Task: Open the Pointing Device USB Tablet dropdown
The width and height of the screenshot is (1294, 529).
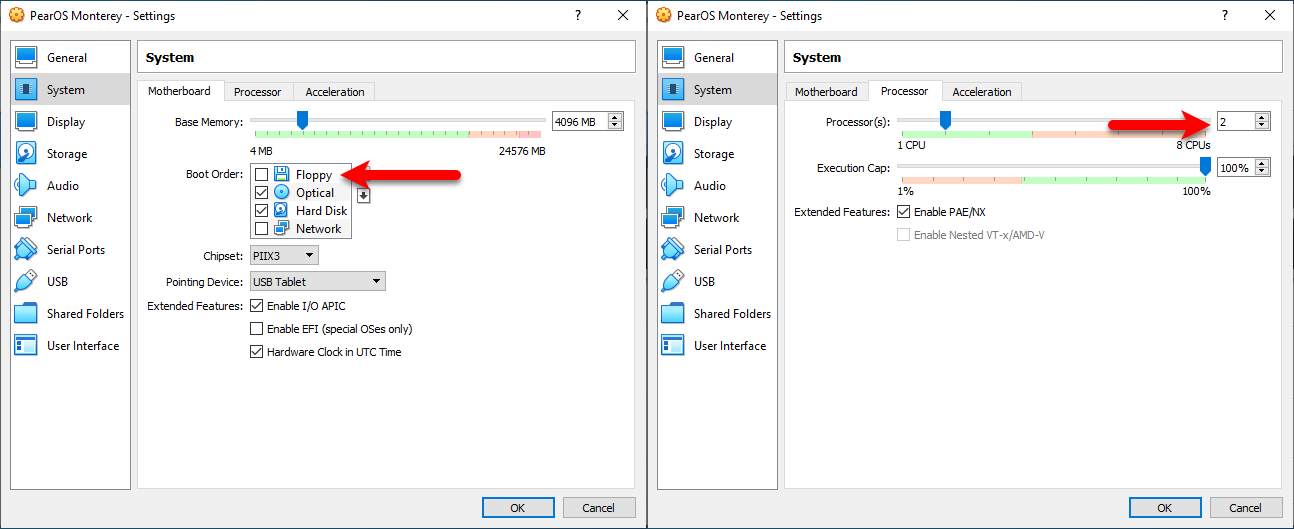Action: 318,282
